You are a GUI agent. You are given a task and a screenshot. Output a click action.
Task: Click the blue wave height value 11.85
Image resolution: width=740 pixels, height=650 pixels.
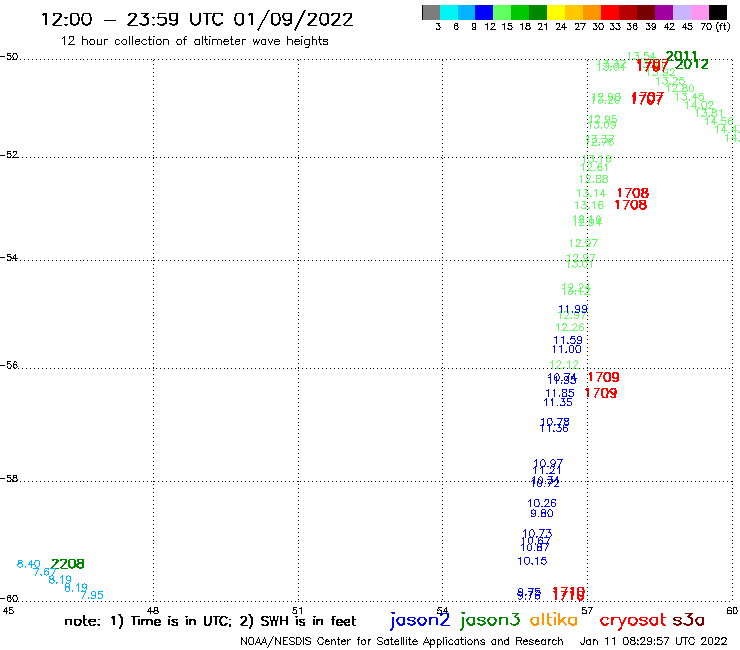tap(560, 393)
